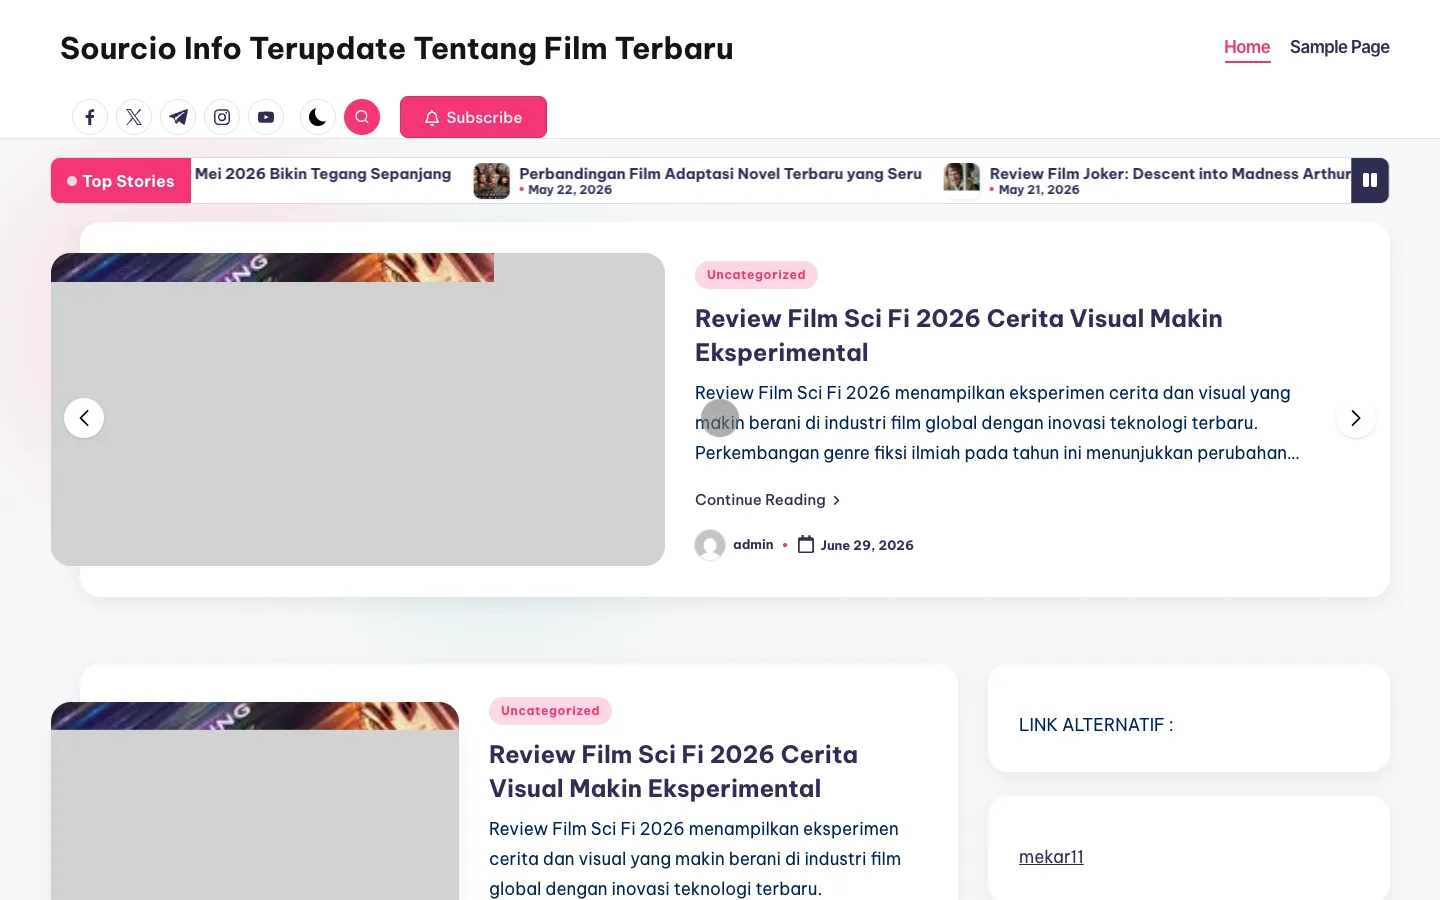The image size is (1440, 900).
Task: Click the site title Sourcio Info Terupdate
Action: click(397, 48)
